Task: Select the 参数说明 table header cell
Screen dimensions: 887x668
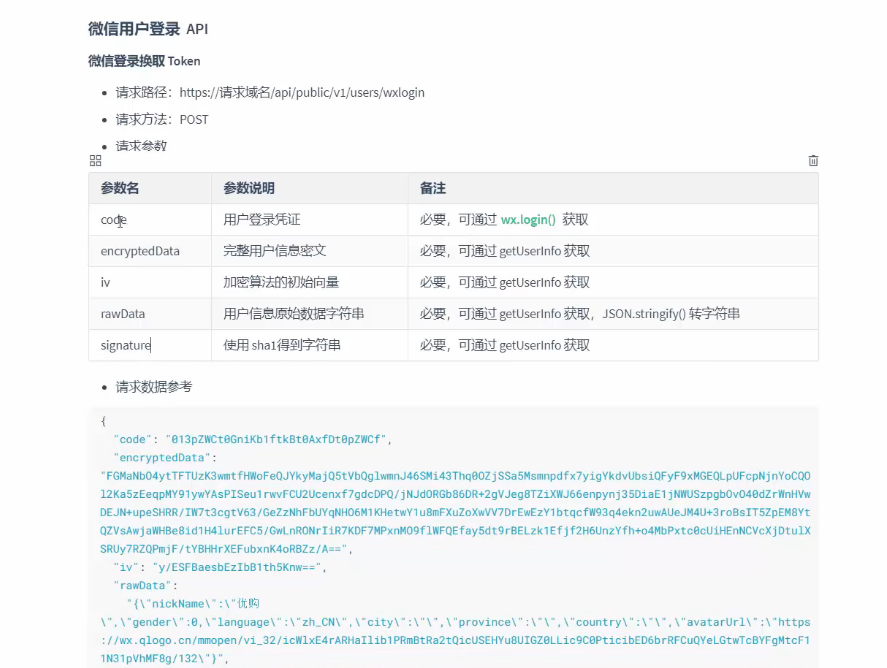Action: [x=309, y=188]
